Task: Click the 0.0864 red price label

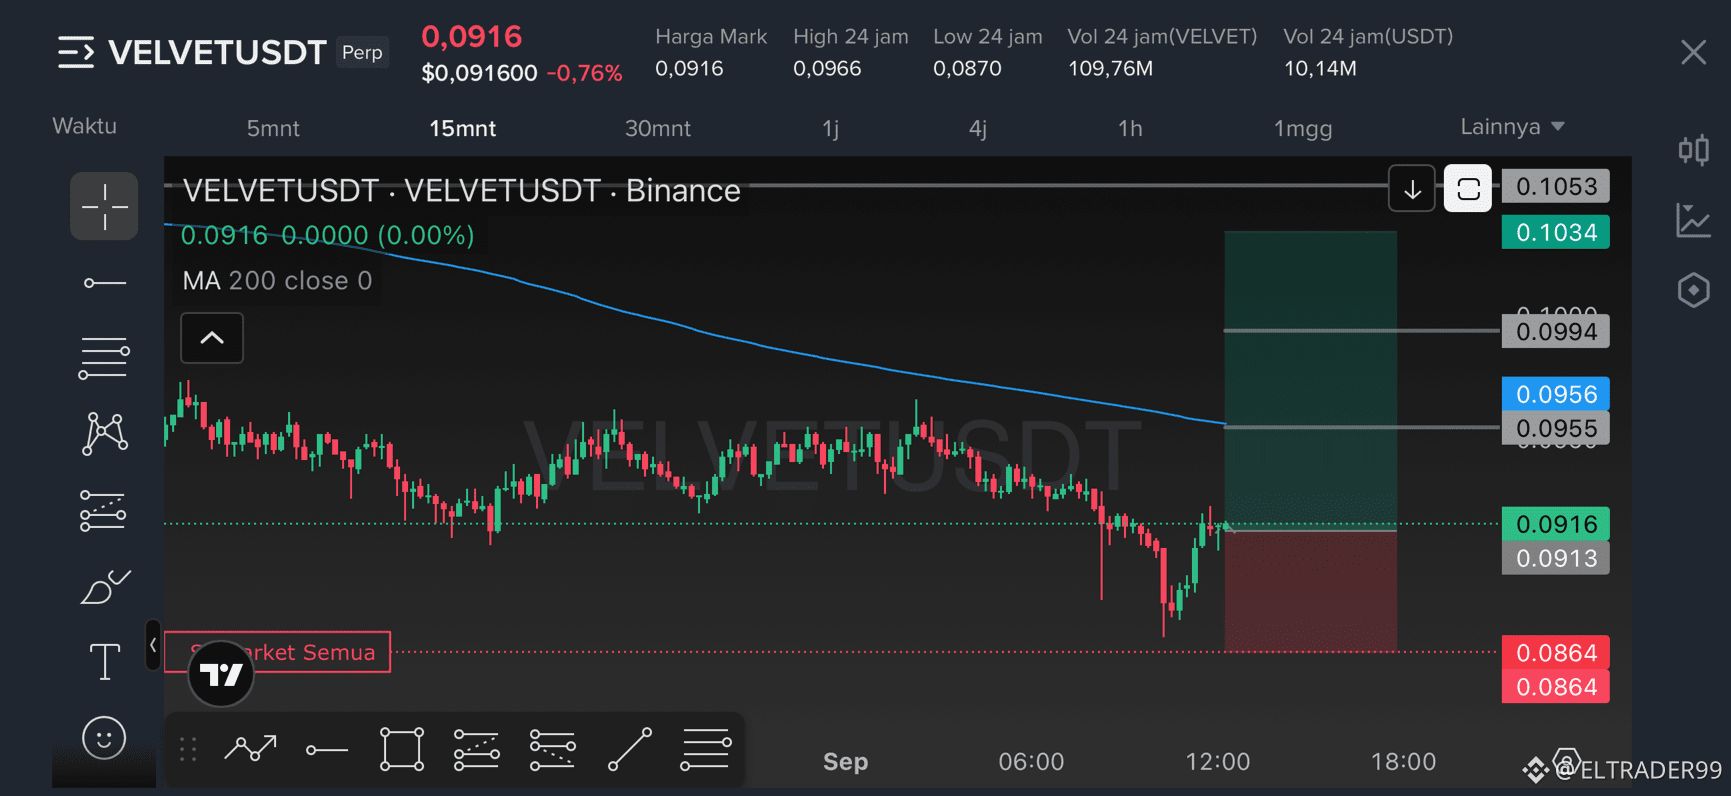Action: 1556,653
